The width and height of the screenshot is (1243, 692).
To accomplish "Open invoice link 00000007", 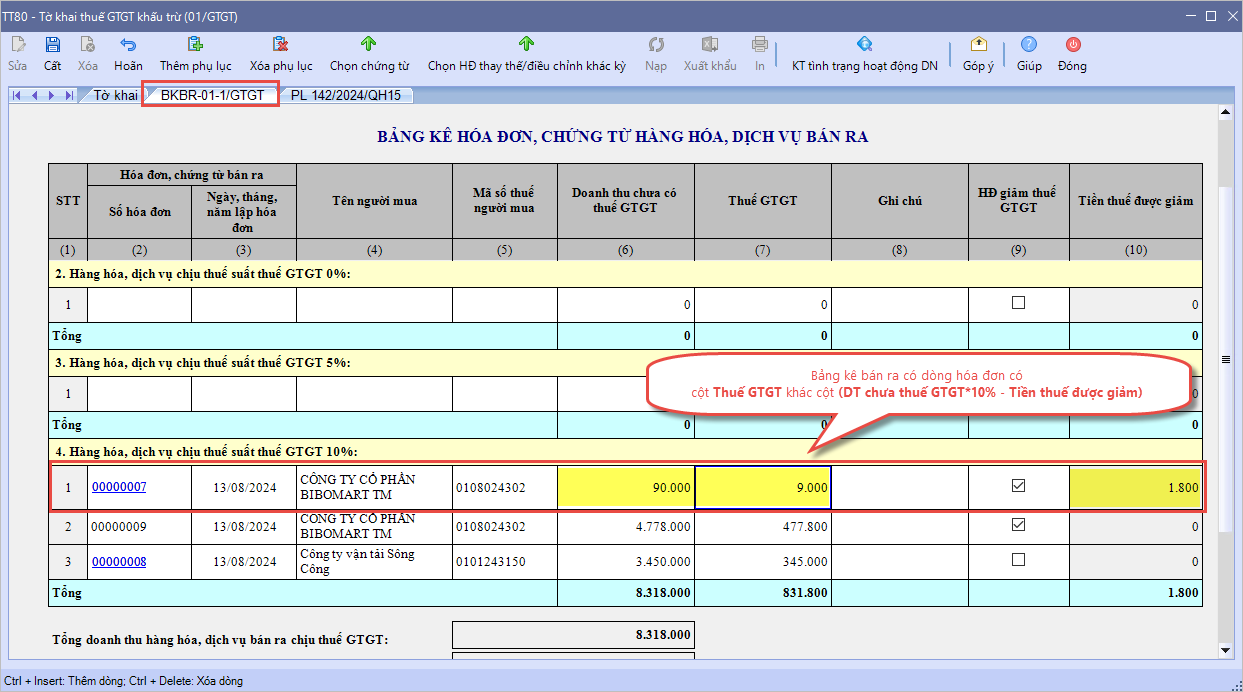I will [119, 487].
